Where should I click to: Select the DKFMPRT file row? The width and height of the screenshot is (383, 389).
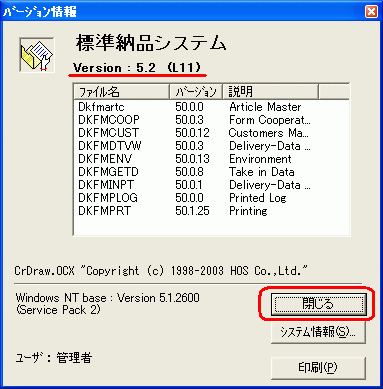(x=211, y=211)
